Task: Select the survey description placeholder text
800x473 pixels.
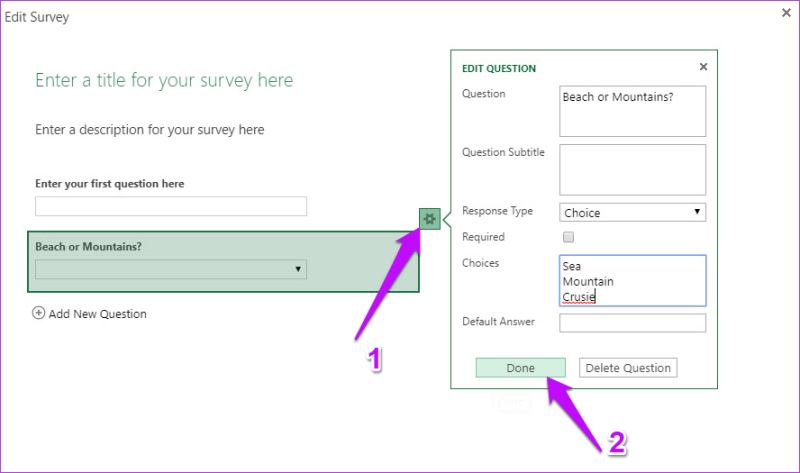Action: click(x=149, y=130)
